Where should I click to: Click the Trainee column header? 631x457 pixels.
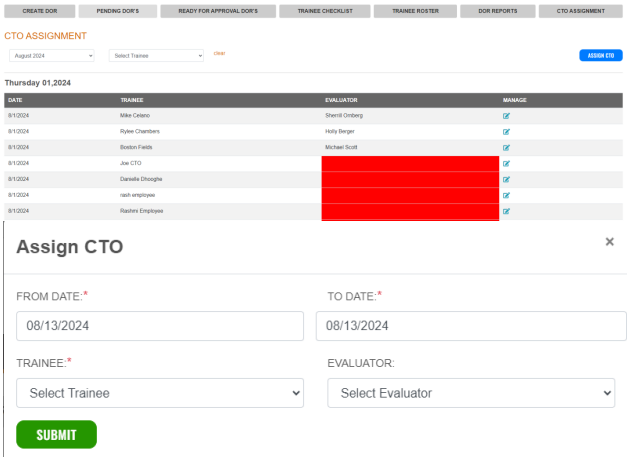132,100
